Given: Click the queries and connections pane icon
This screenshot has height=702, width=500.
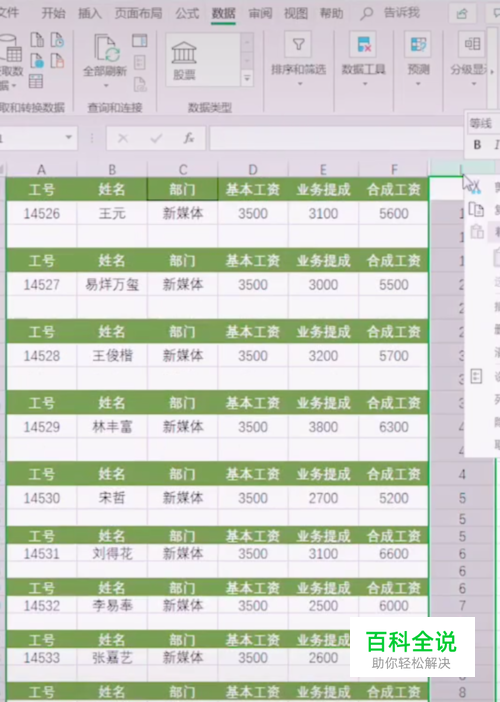Looking at the screenshot, I should (140, 41).
